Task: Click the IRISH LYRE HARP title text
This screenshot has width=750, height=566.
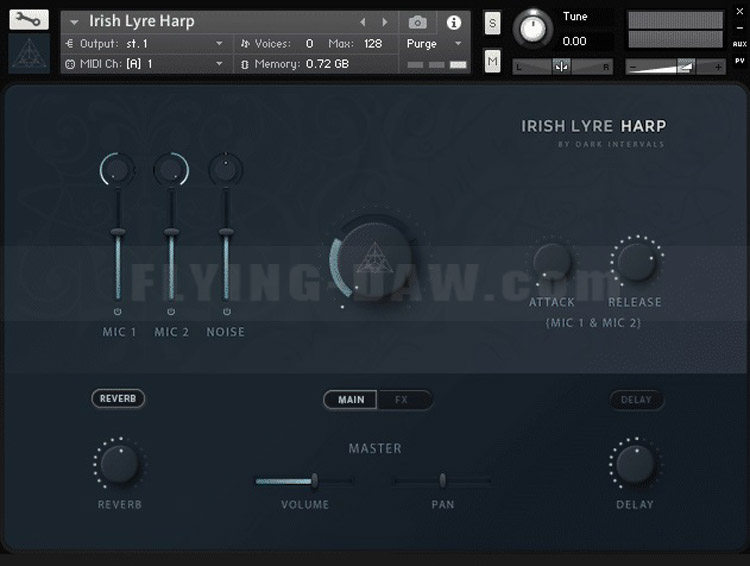Action: pyautogui.click(x=594, y=126)
